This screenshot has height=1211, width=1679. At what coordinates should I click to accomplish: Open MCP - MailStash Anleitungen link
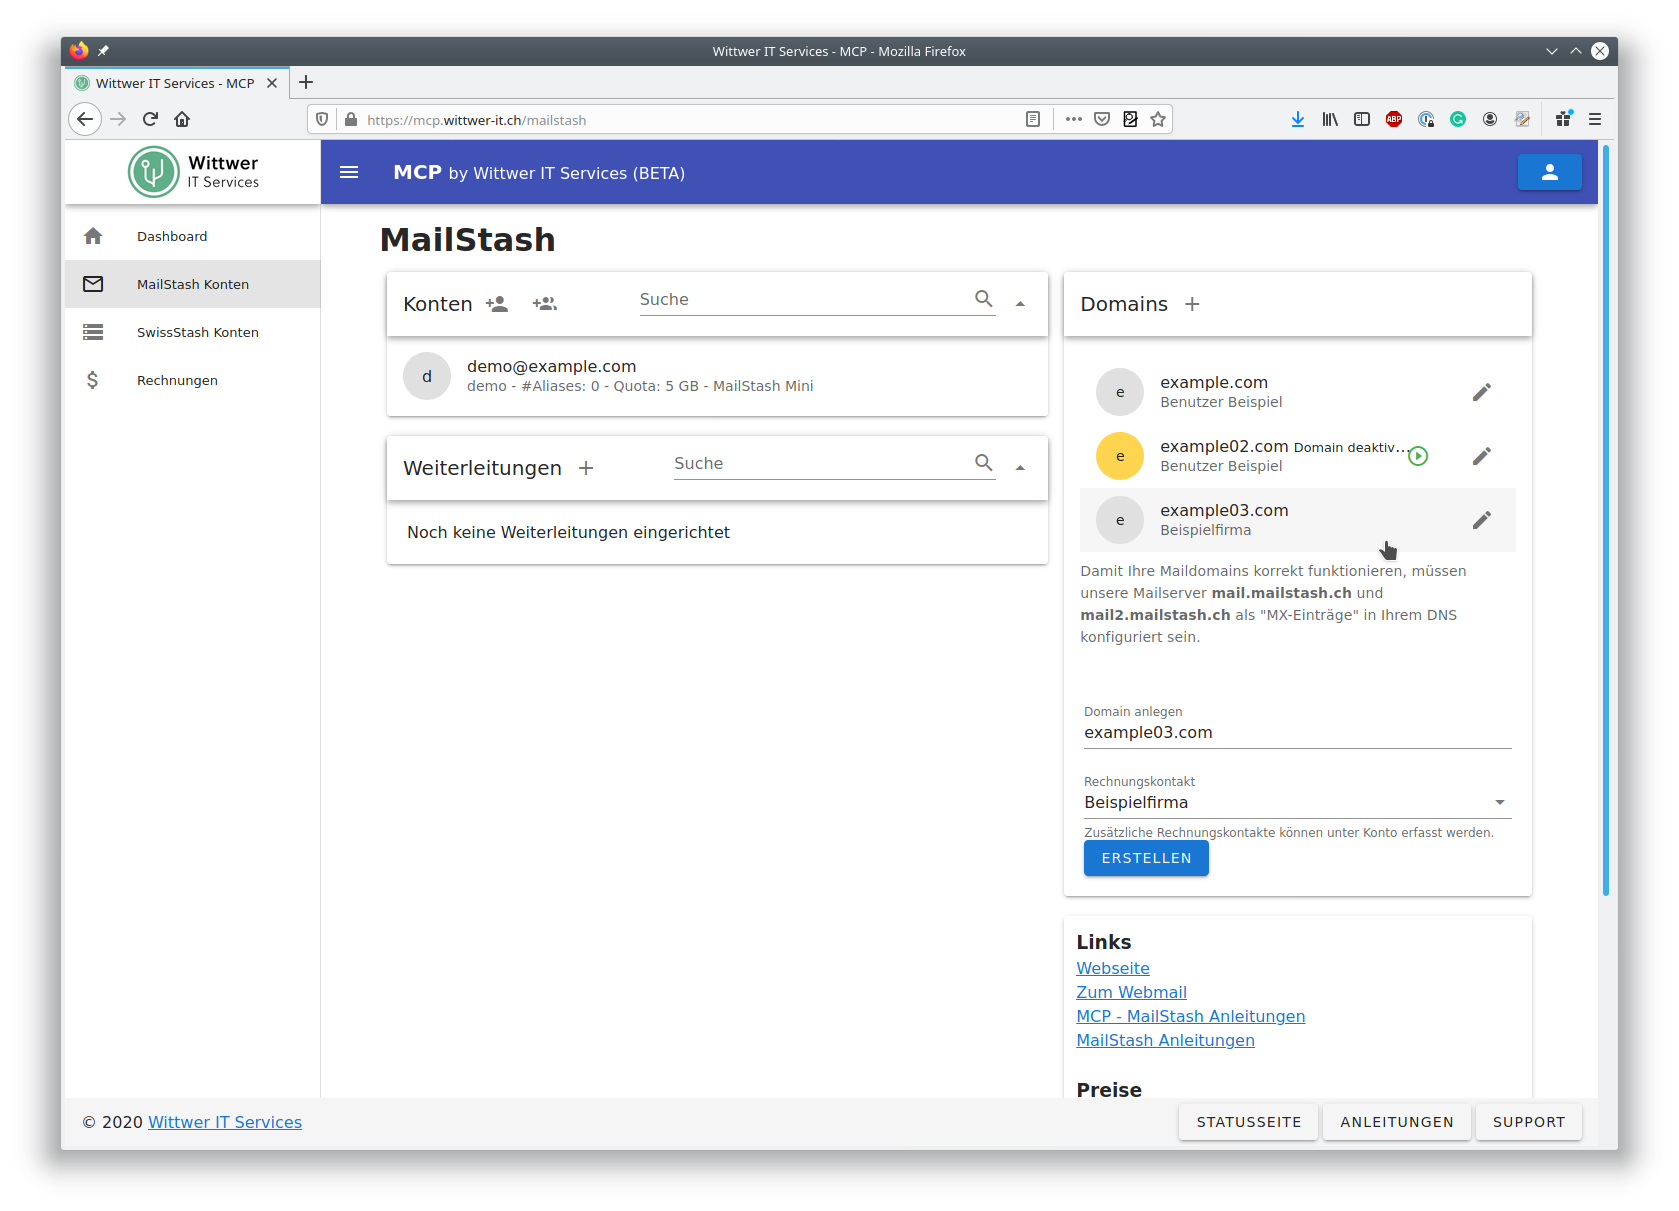point(1190,1016)
